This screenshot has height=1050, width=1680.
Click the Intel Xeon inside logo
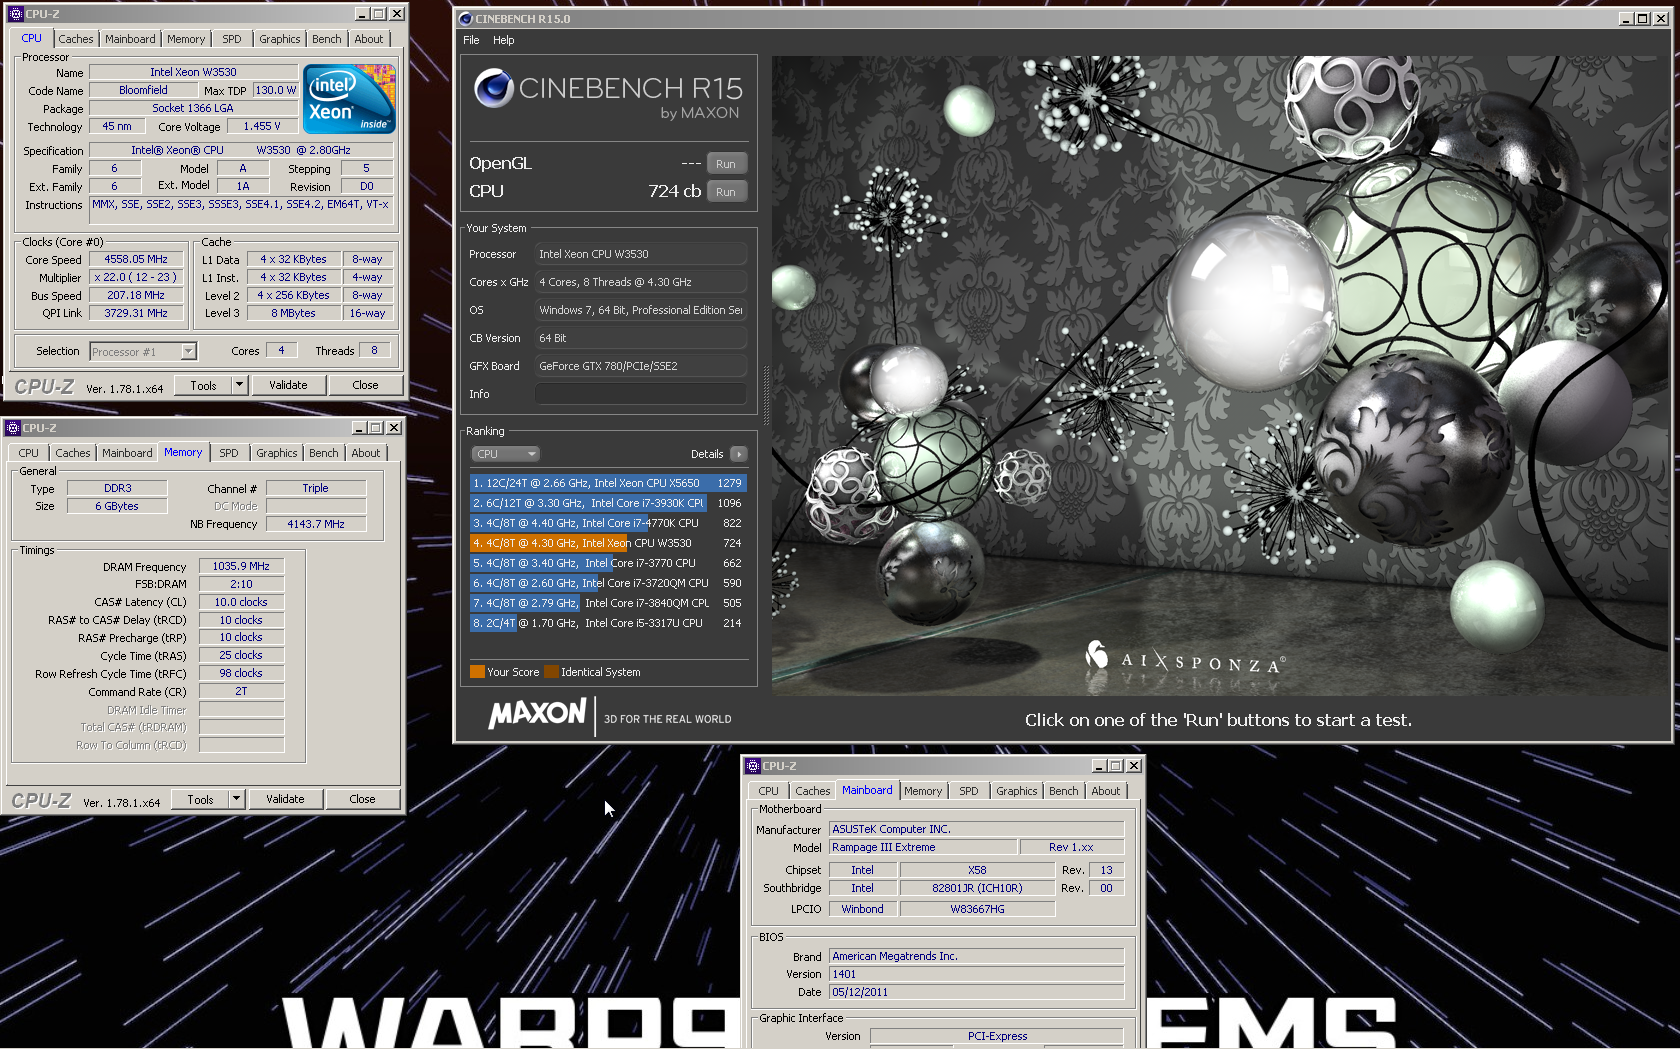[x=349, y=99]
